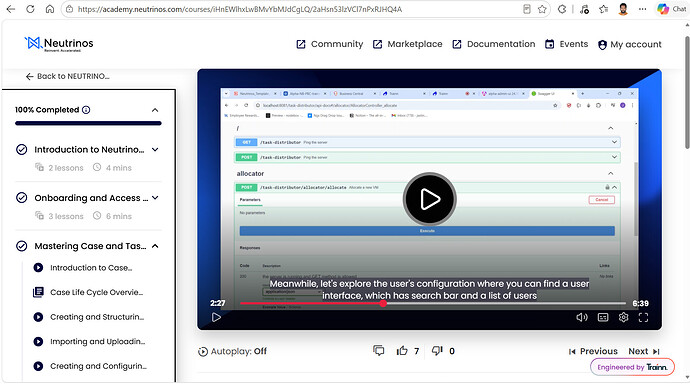Click completed checkmark for Onboarding and Access
Screen dimensions: 690x384
[22, 198]
